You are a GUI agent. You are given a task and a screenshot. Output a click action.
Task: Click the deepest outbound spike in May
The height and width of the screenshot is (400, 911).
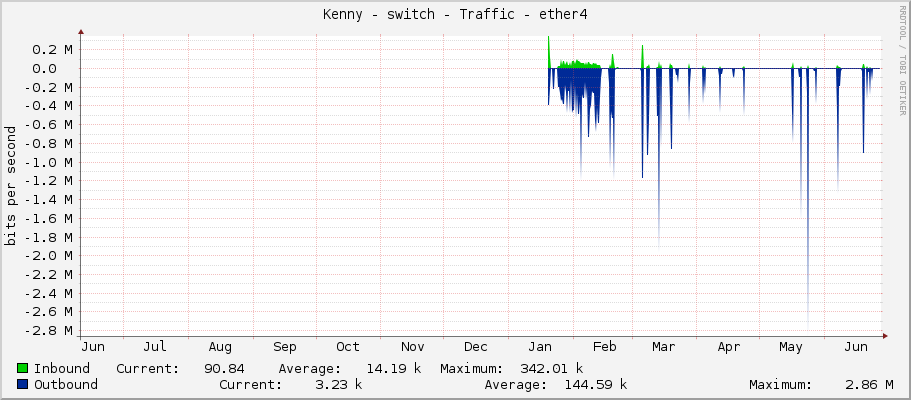(x=808, y=198)
